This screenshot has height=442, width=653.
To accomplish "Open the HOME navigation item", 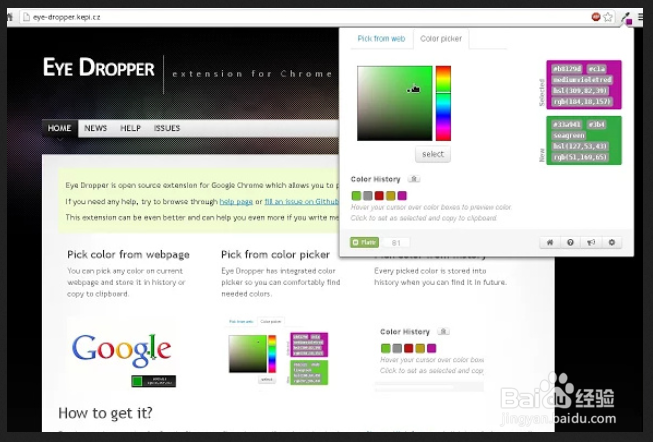I will tap(60, 128).
